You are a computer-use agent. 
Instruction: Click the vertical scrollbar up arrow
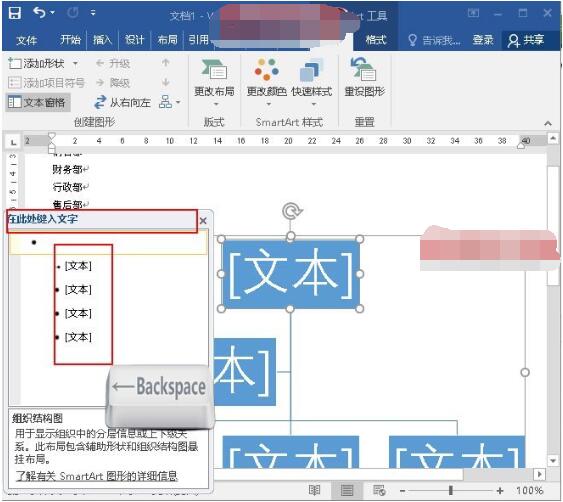[x=553, y=139]
